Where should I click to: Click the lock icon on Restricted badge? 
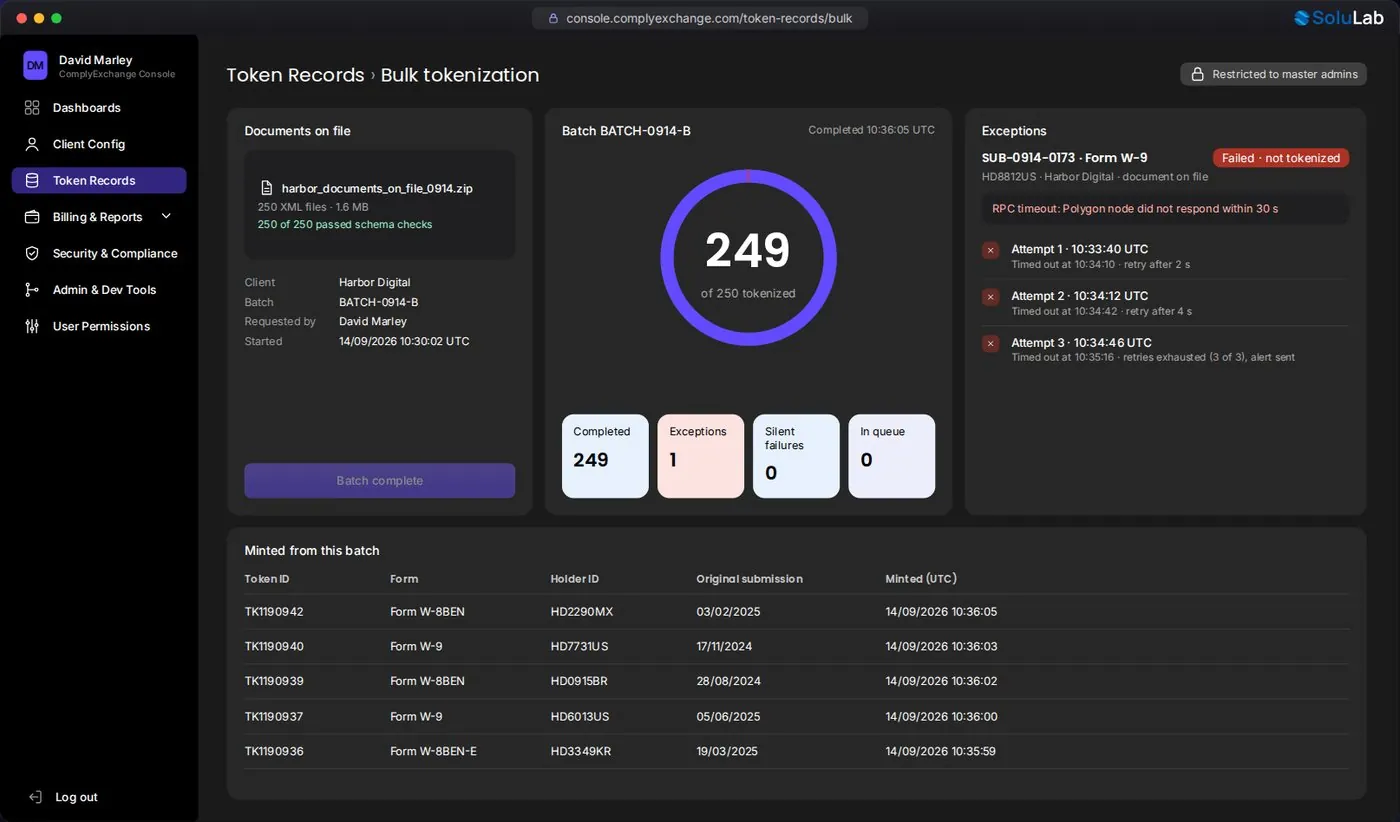pos(1196,74)
